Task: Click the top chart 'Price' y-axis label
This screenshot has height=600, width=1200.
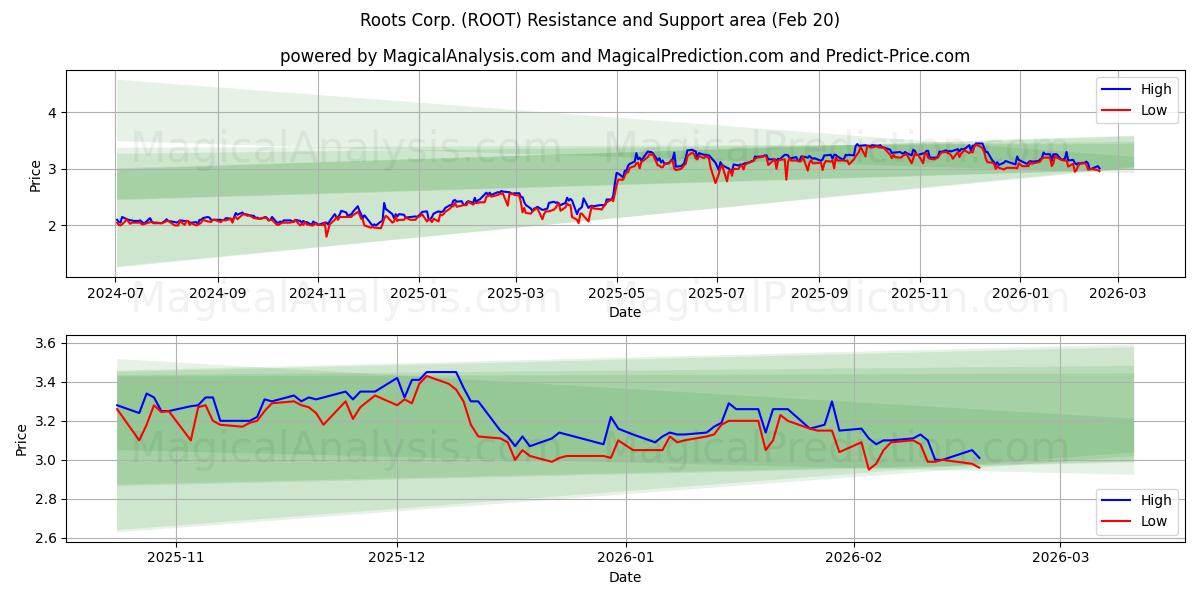Action: (x=36, y=174)
